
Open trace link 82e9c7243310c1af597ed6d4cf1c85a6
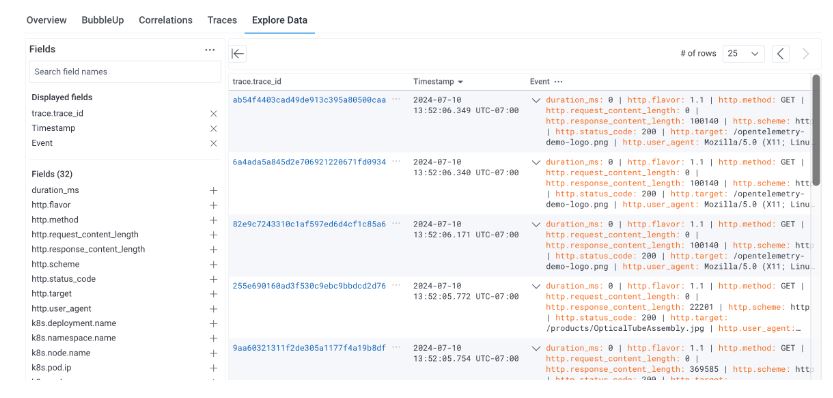[x=309, y=224]
